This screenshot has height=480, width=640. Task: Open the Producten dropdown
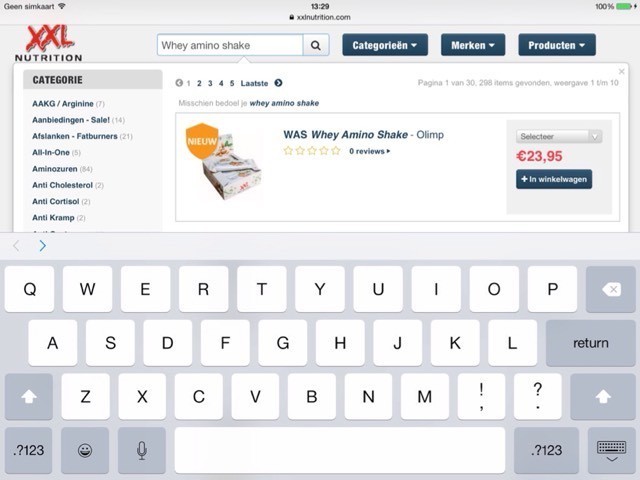point(557,45)
